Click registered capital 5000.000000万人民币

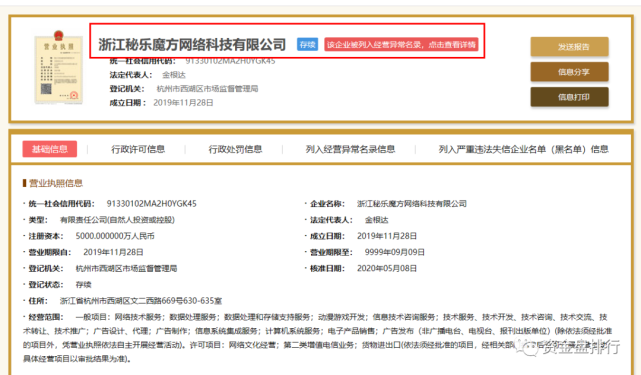point(115,236)
